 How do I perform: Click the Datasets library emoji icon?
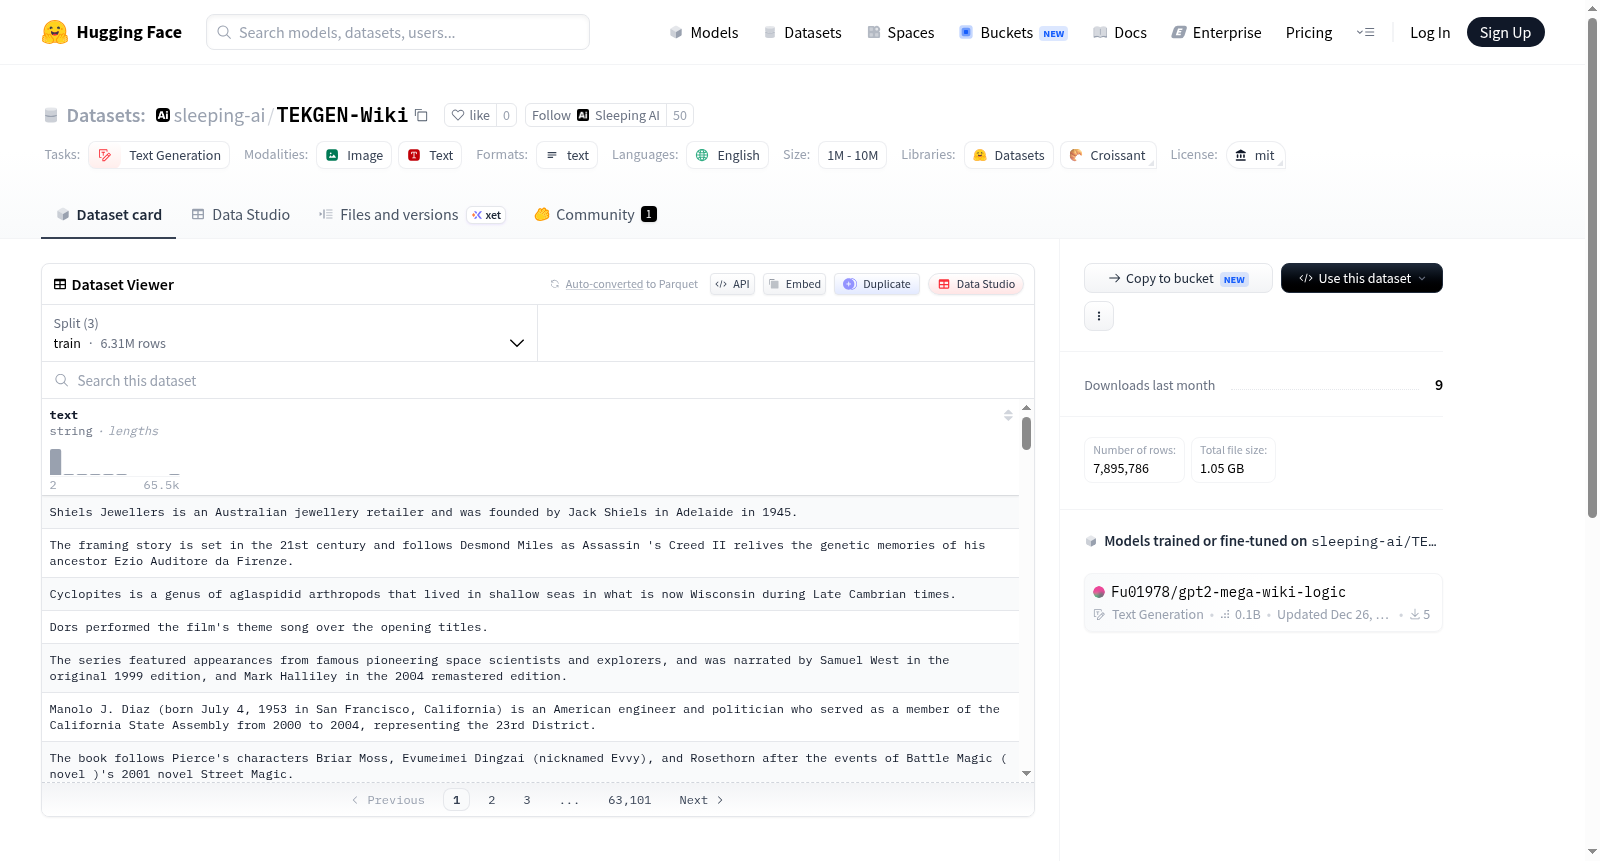point(980,155)
